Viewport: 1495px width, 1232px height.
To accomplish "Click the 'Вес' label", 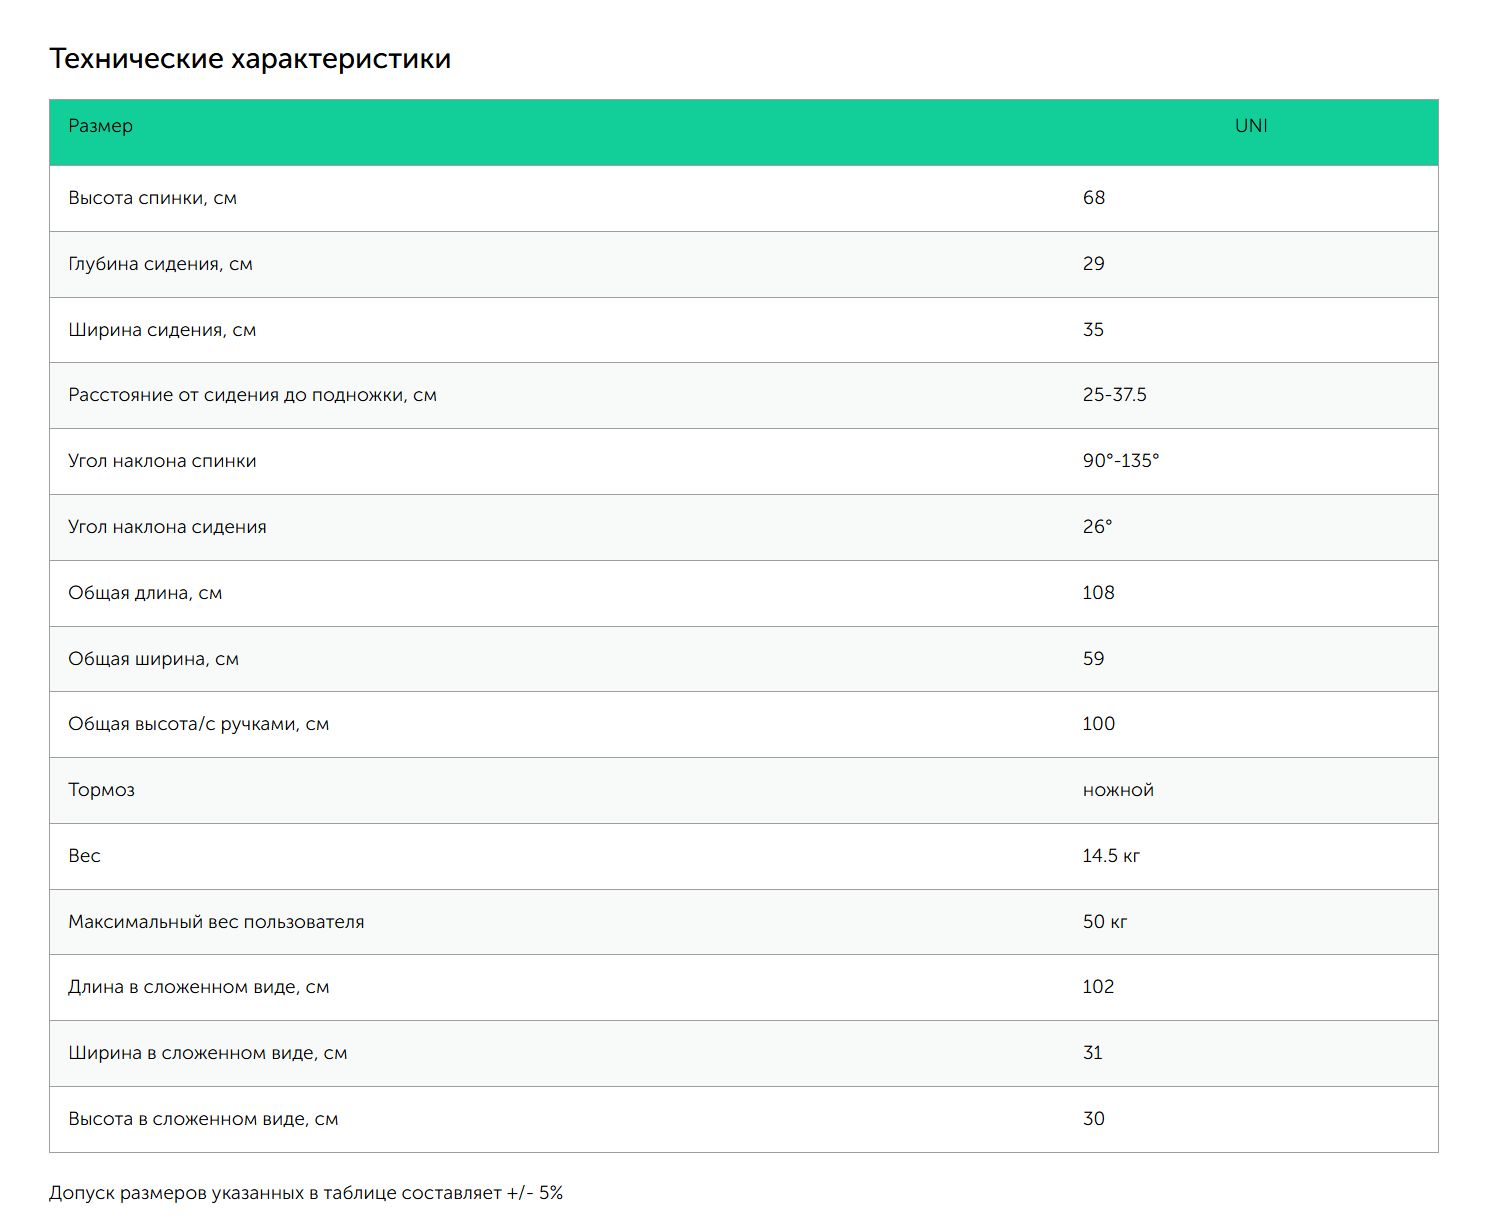I will [84, 856].
